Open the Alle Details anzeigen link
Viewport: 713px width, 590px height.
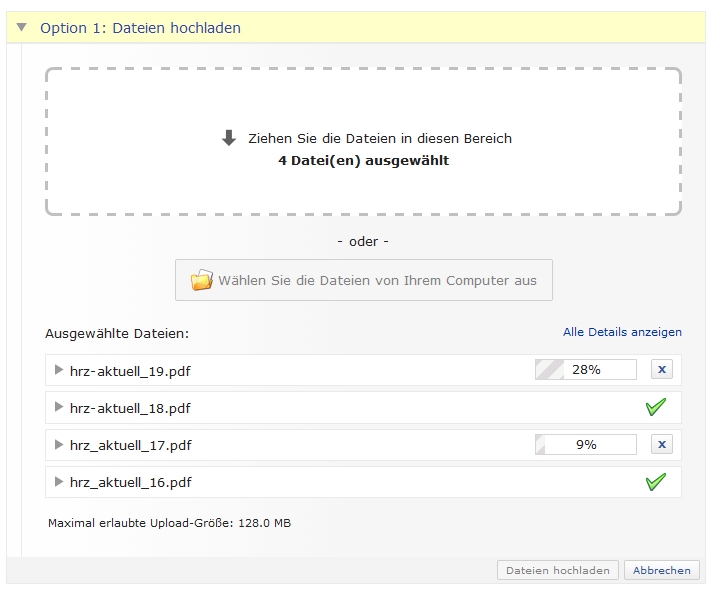(x=622, y=332)
